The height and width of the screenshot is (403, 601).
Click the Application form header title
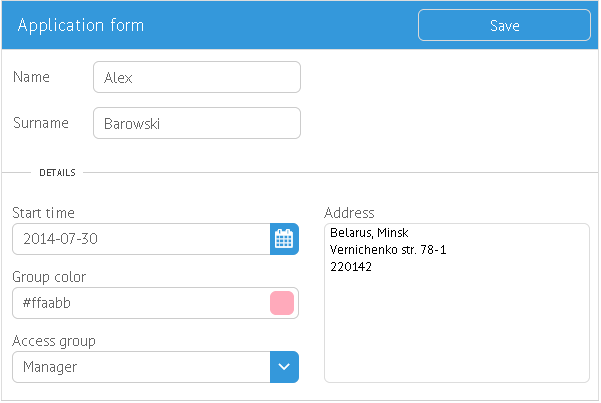pyautogui.click(x=81, y=25)
